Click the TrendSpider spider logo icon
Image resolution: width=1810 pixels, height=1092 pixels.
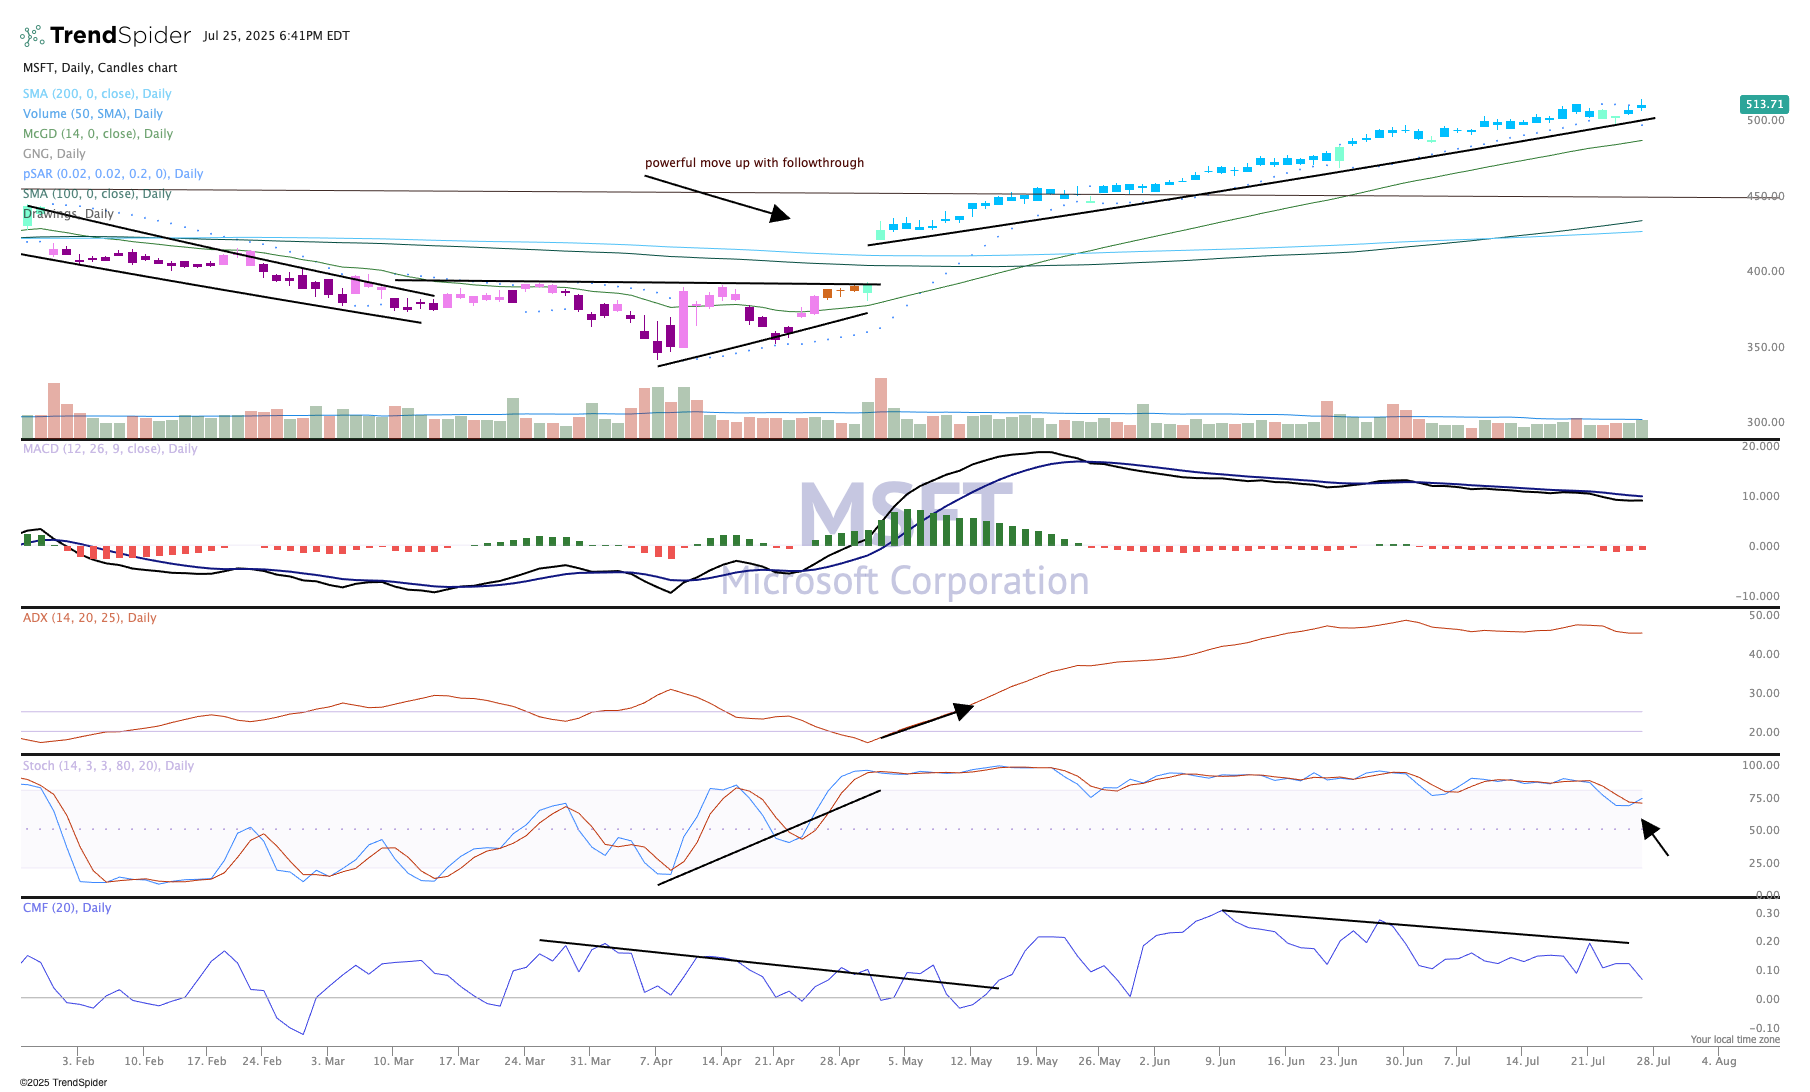(x=32, y=36)
